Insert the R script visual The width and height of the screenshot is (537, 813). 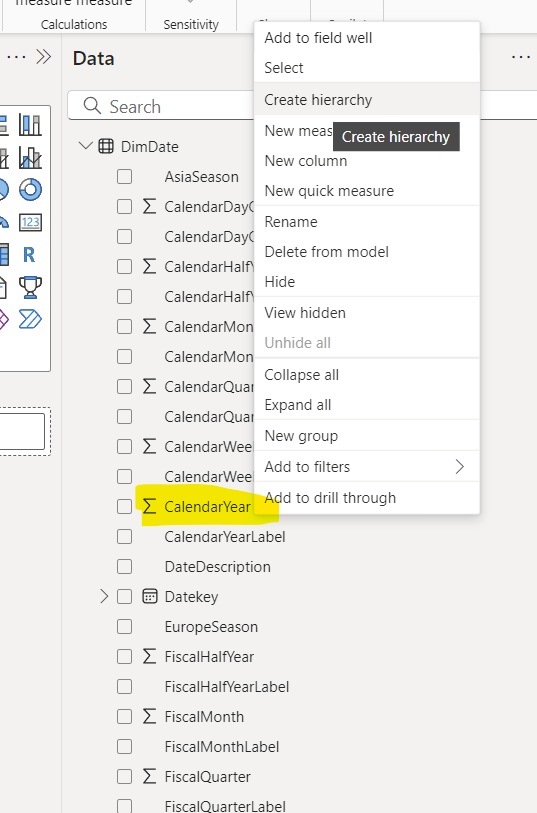click(29, 255)
